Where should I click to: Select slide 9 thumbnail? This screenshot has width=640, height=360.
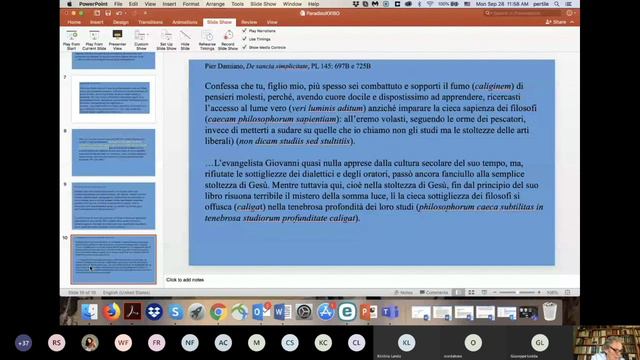point(113,206)
